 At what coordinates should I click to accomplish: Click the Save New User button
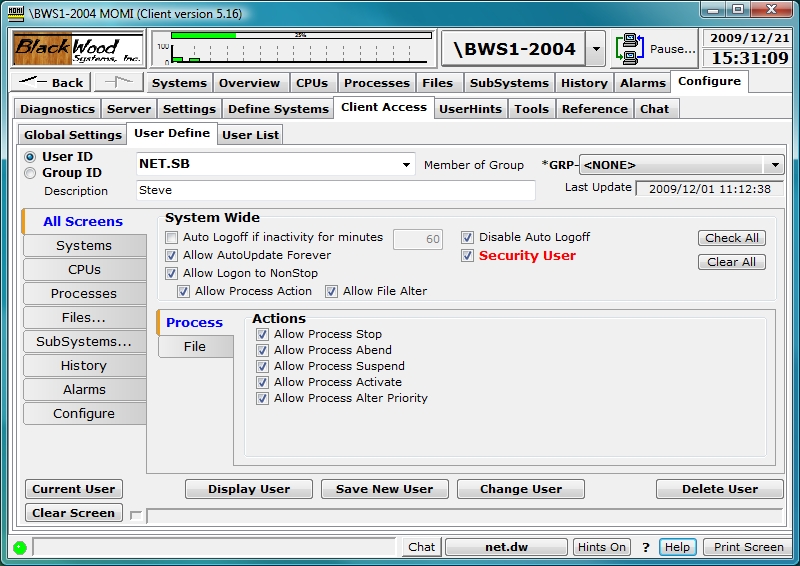(385, 489)
